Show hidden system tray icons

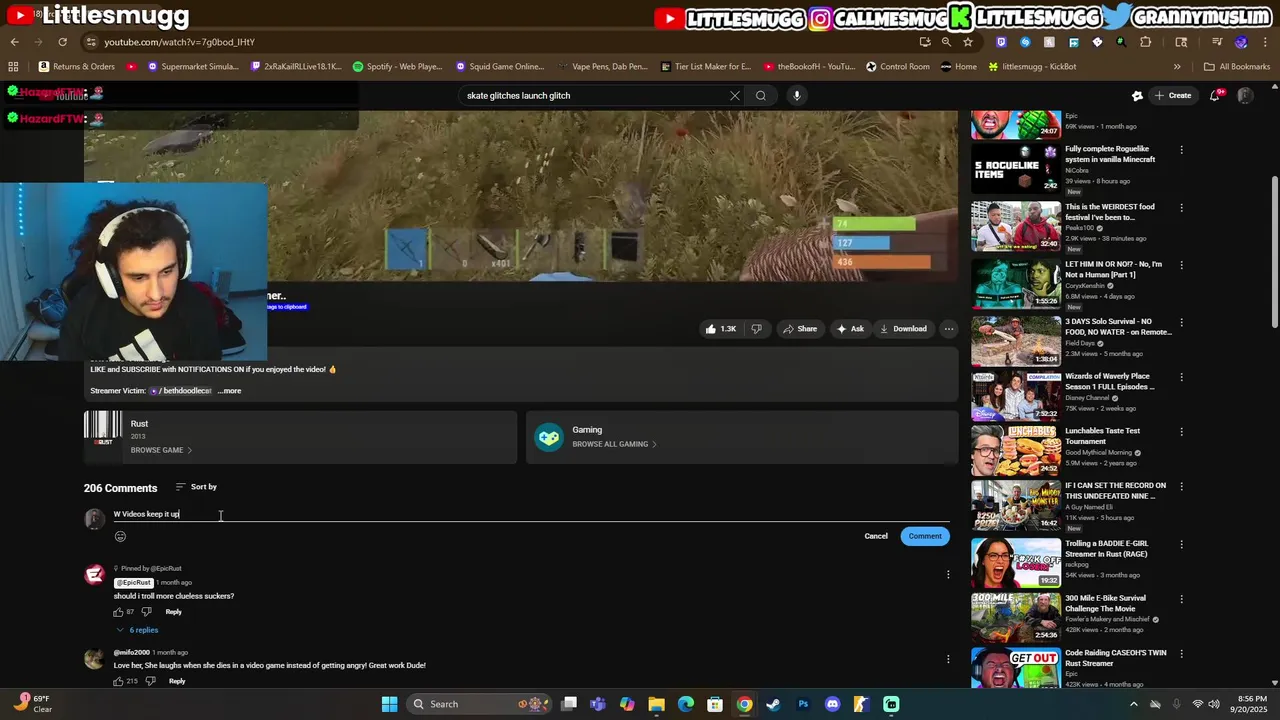[1132, 704]
